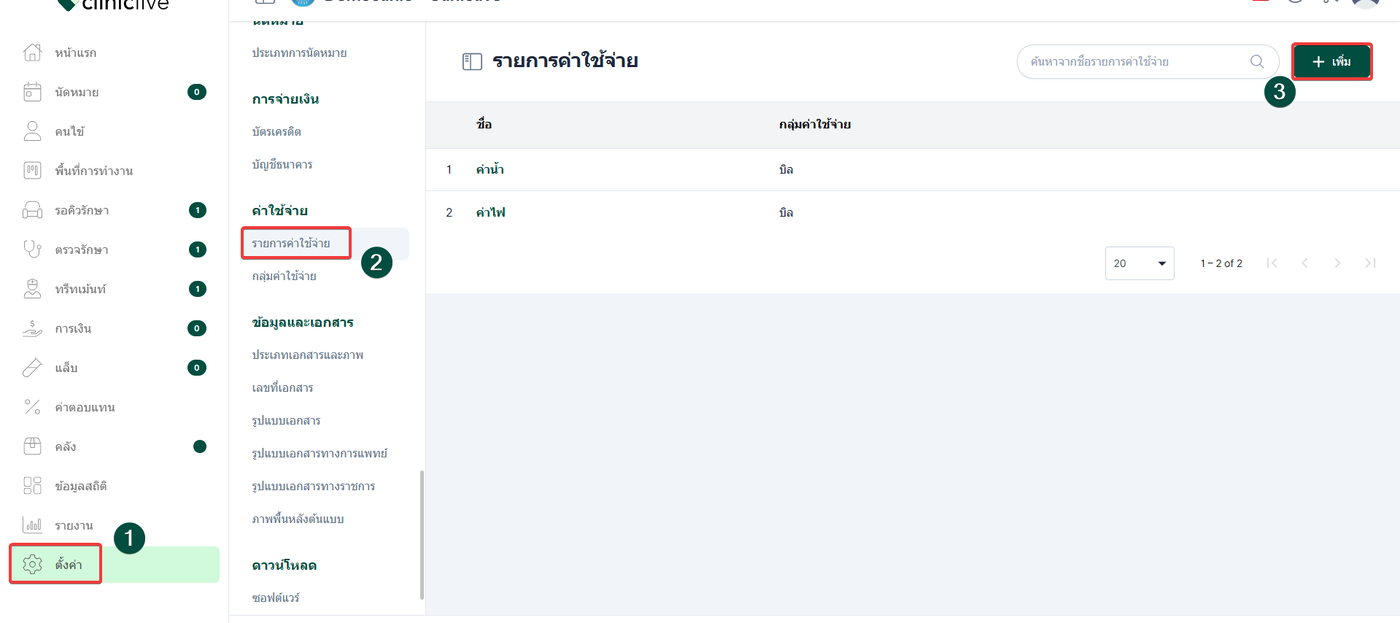Click the bar chart icon รายงาน
The image size is (1400, 623).
[32, 525]
